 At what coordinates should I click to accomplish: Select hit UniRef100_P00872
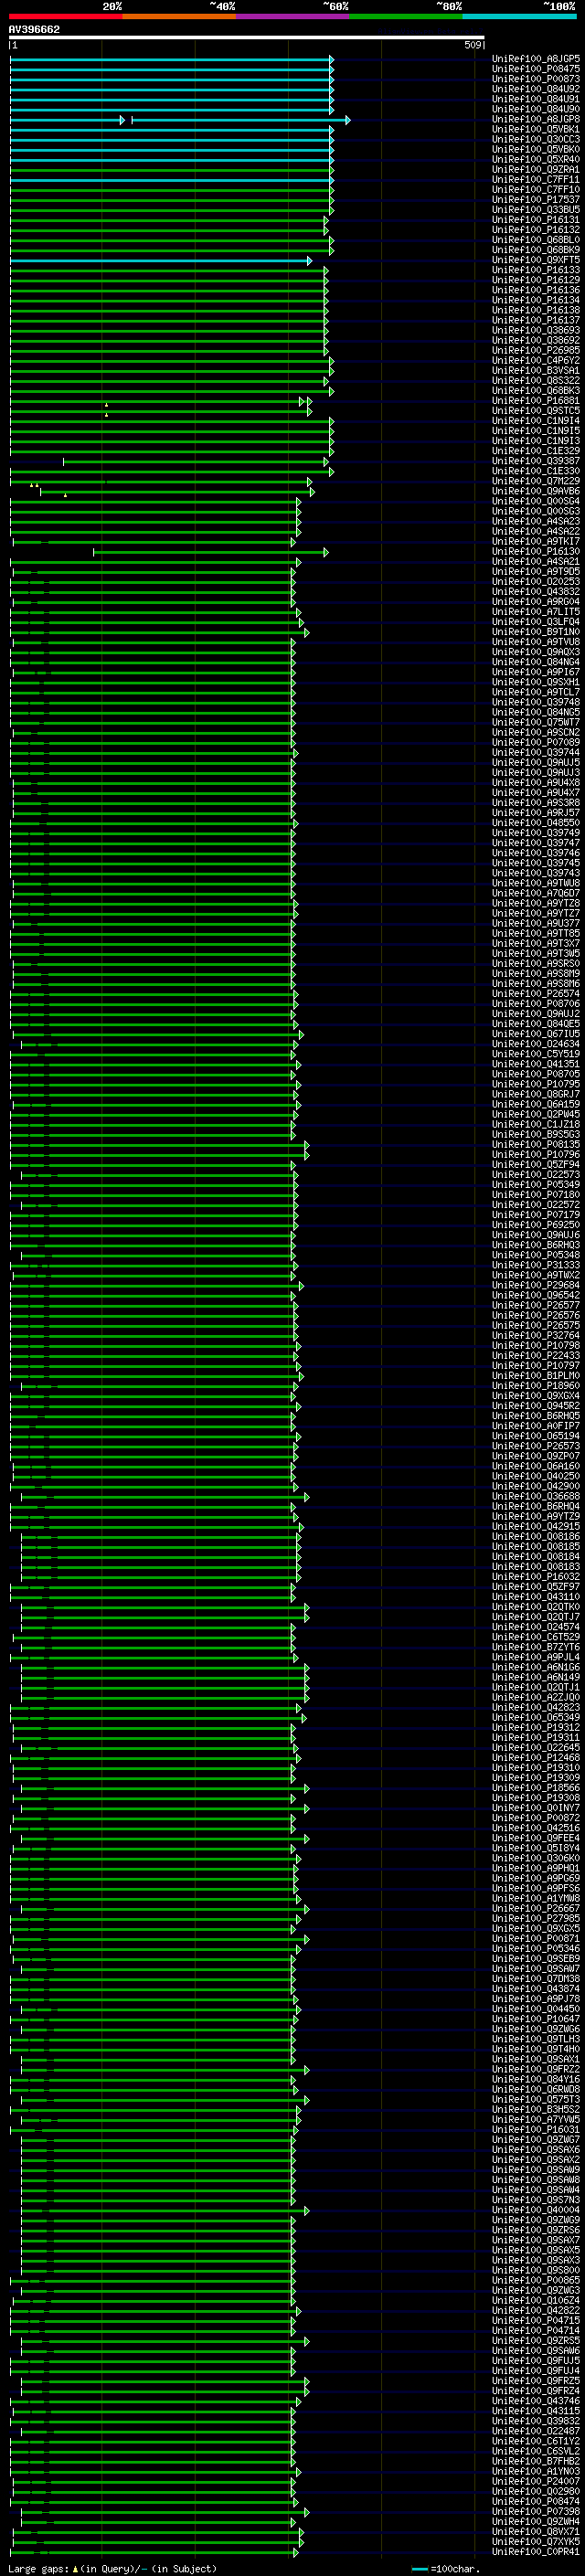(536, 1818)
